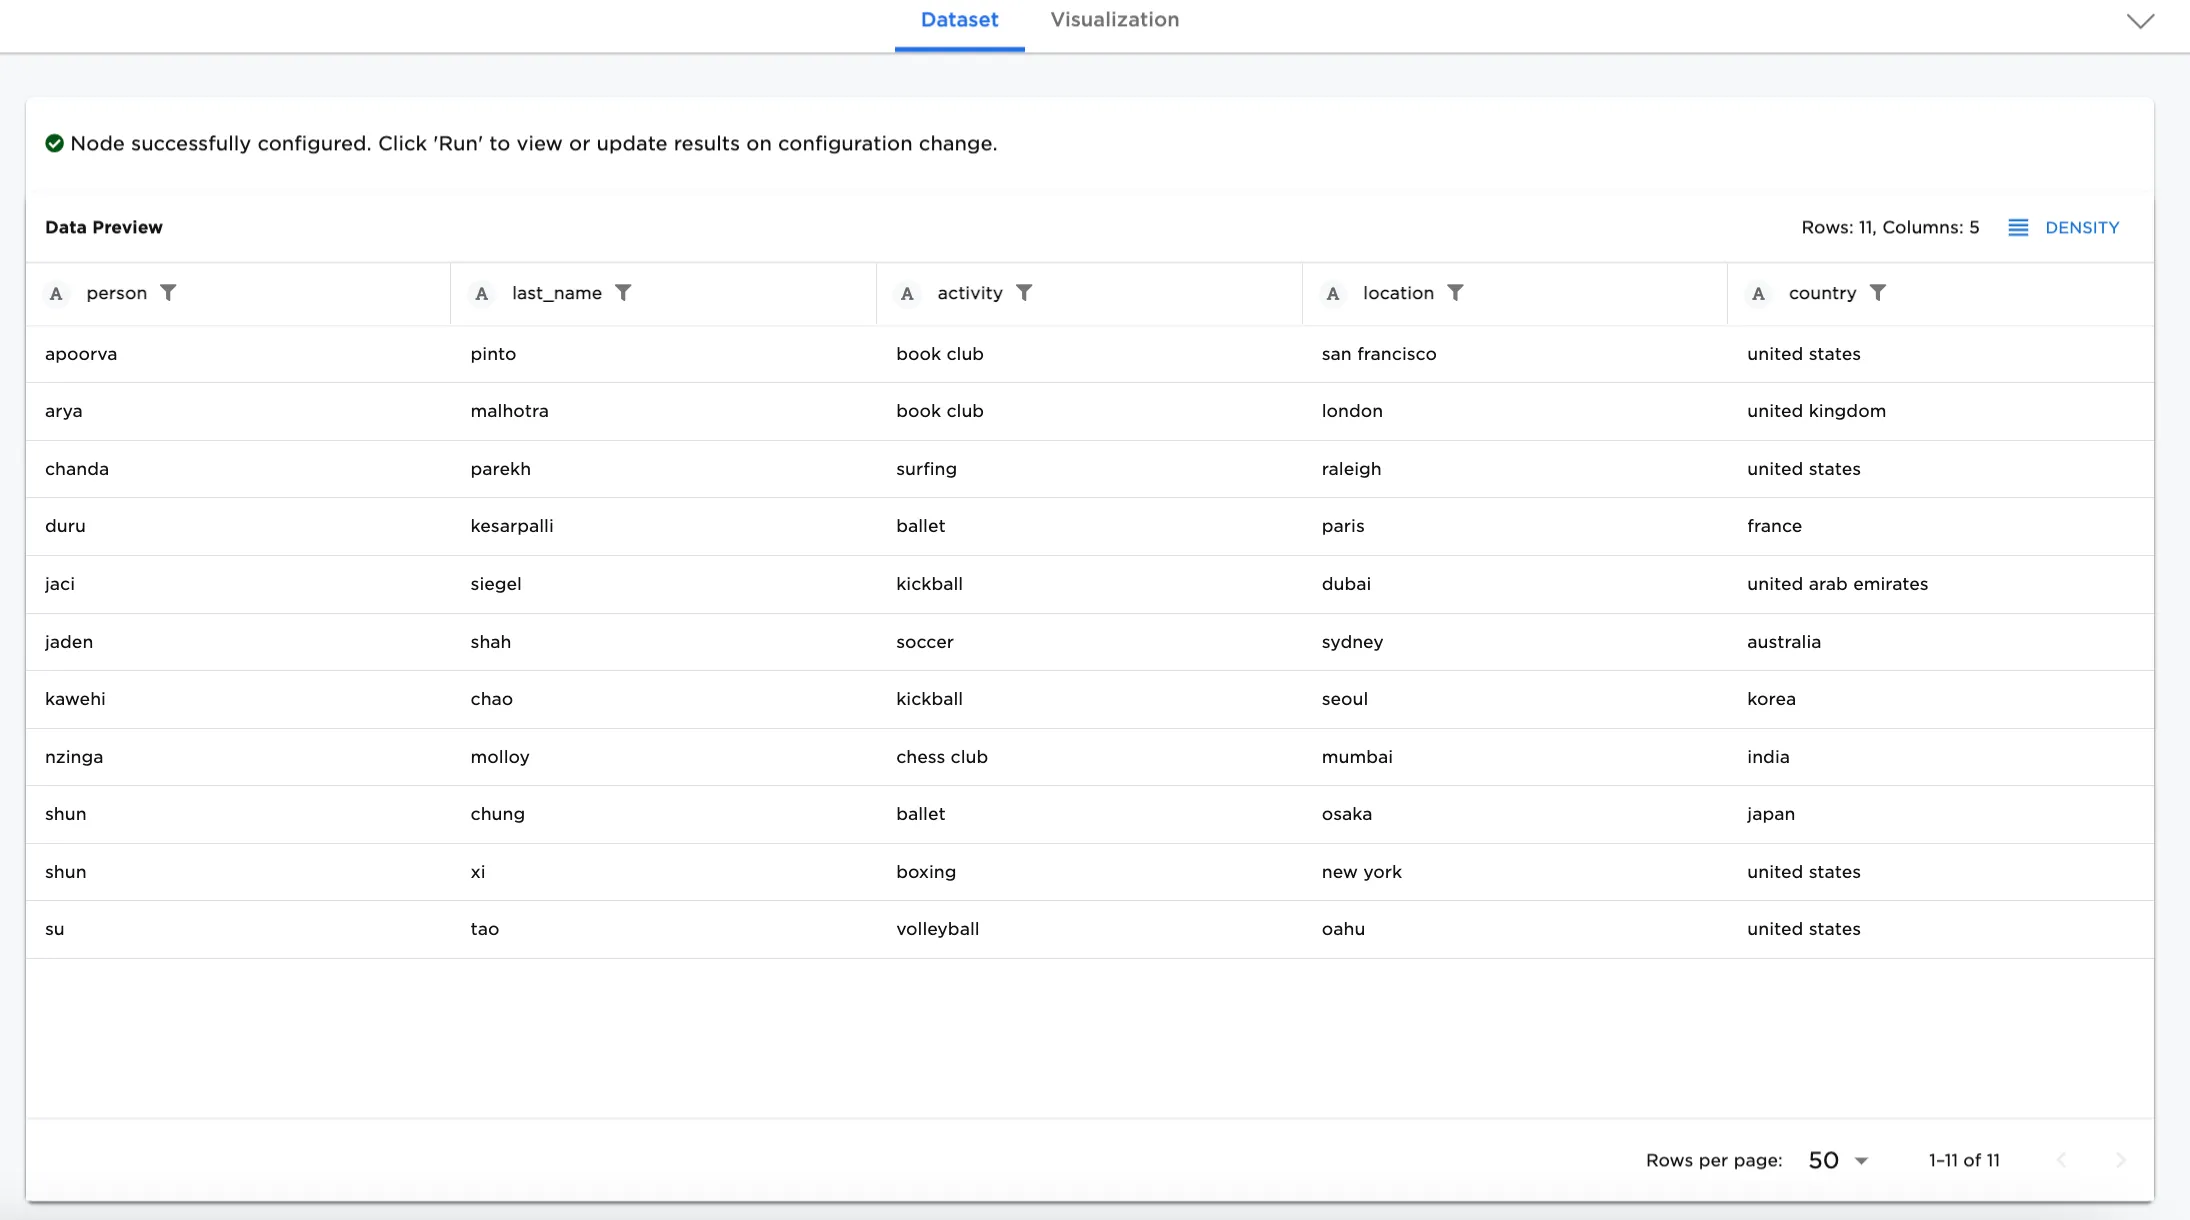Image resolution: width=2190 pixels, height=1220 pixels.
Task: Open the filter for the person column
Action: [170, 293]
